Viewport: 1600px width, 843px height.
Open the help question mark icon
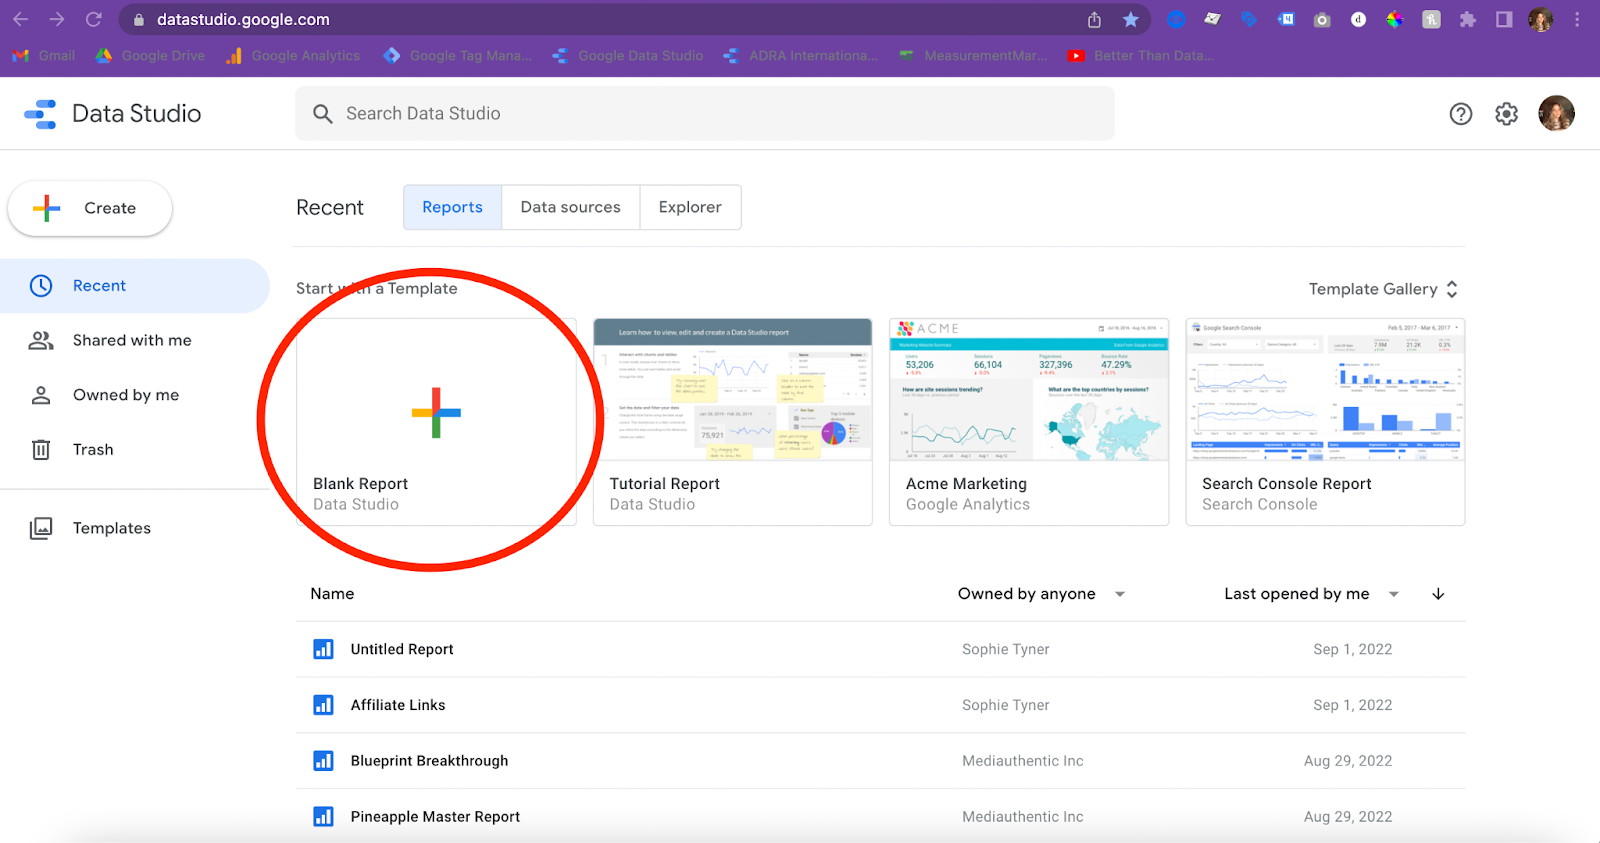coord(1461,114)
